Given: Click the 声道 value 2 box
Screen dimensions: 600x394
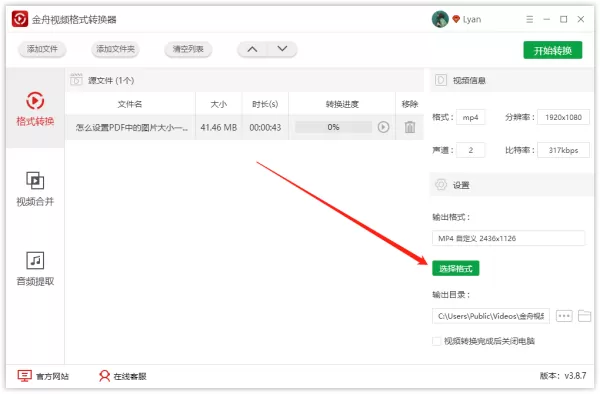Looking at the screenshot, I should point(470,150).
